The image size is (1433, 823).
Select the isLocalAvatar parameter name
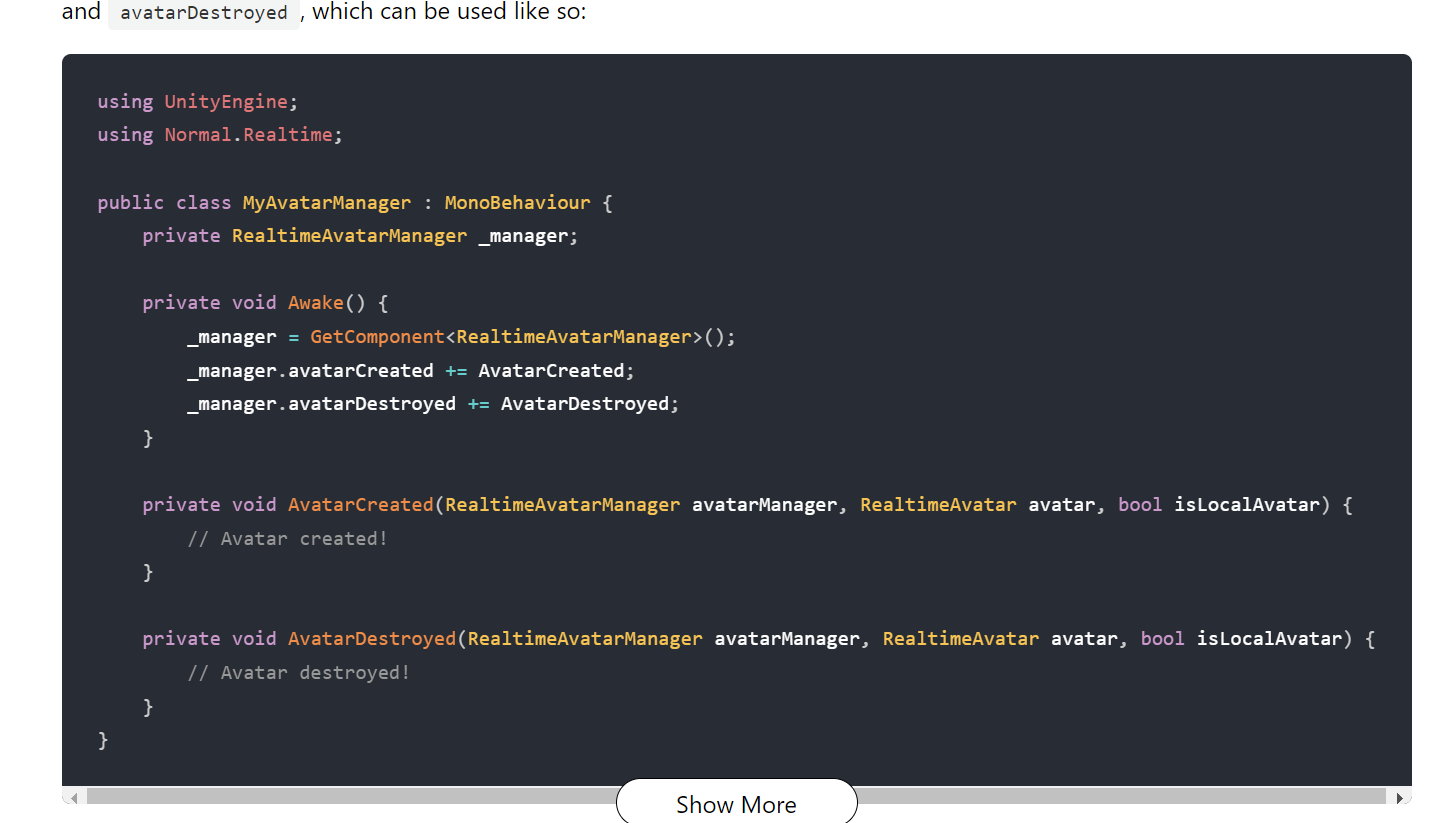pos(1246,504)
